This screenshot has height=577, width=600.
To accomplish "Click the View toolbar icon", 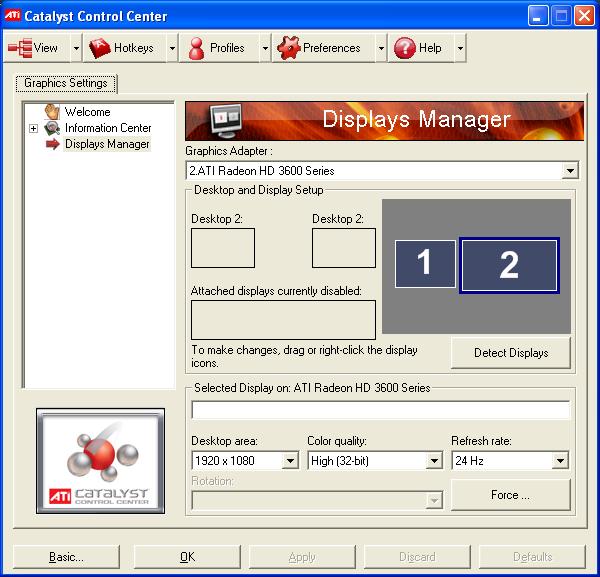I will 19,48.
